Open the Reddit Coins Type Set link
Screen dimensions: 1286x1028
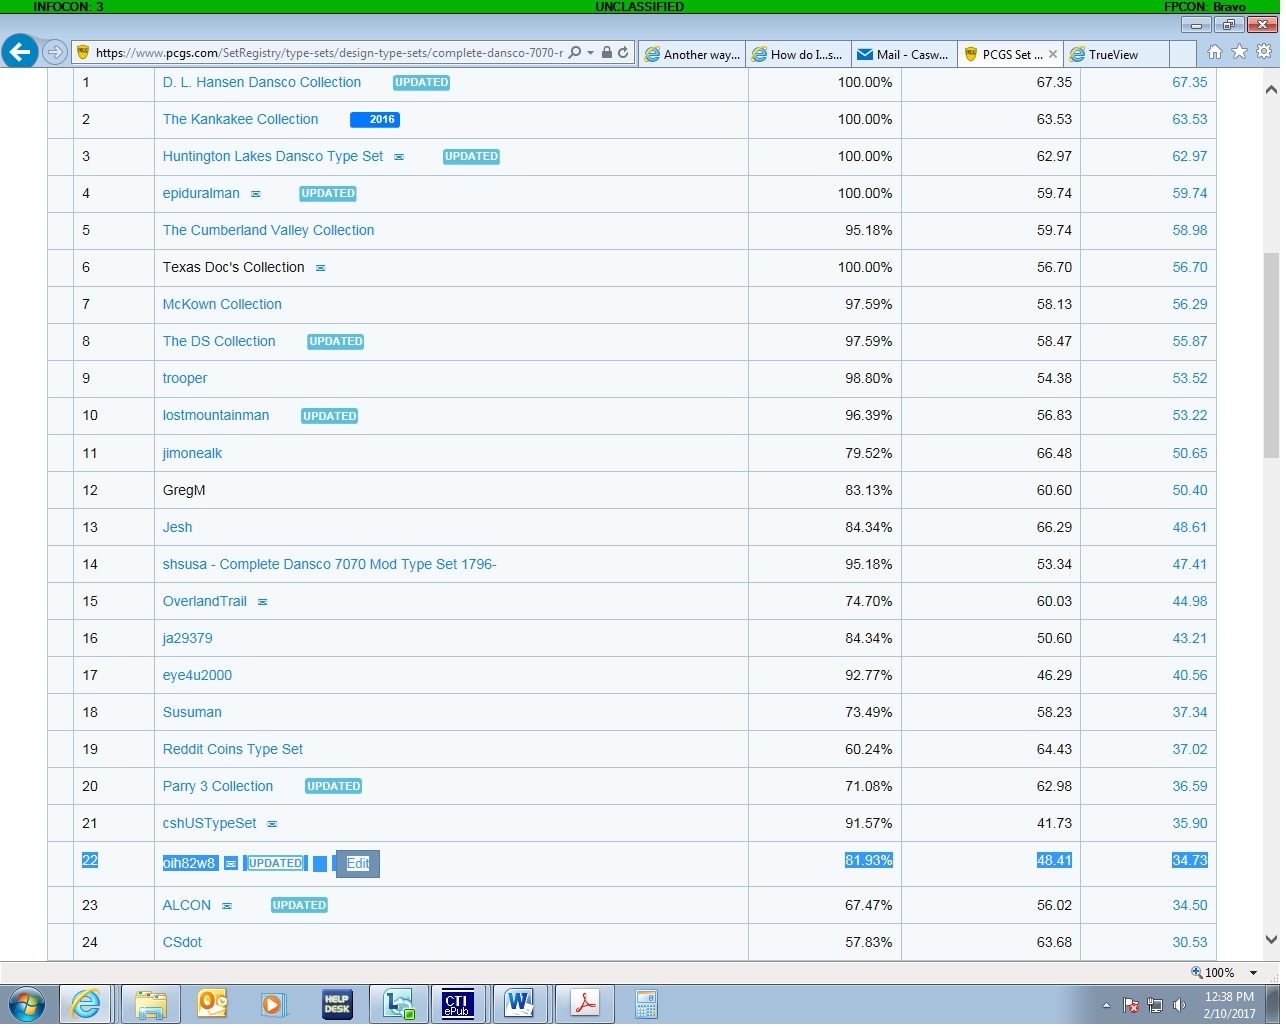coord(233,749)
